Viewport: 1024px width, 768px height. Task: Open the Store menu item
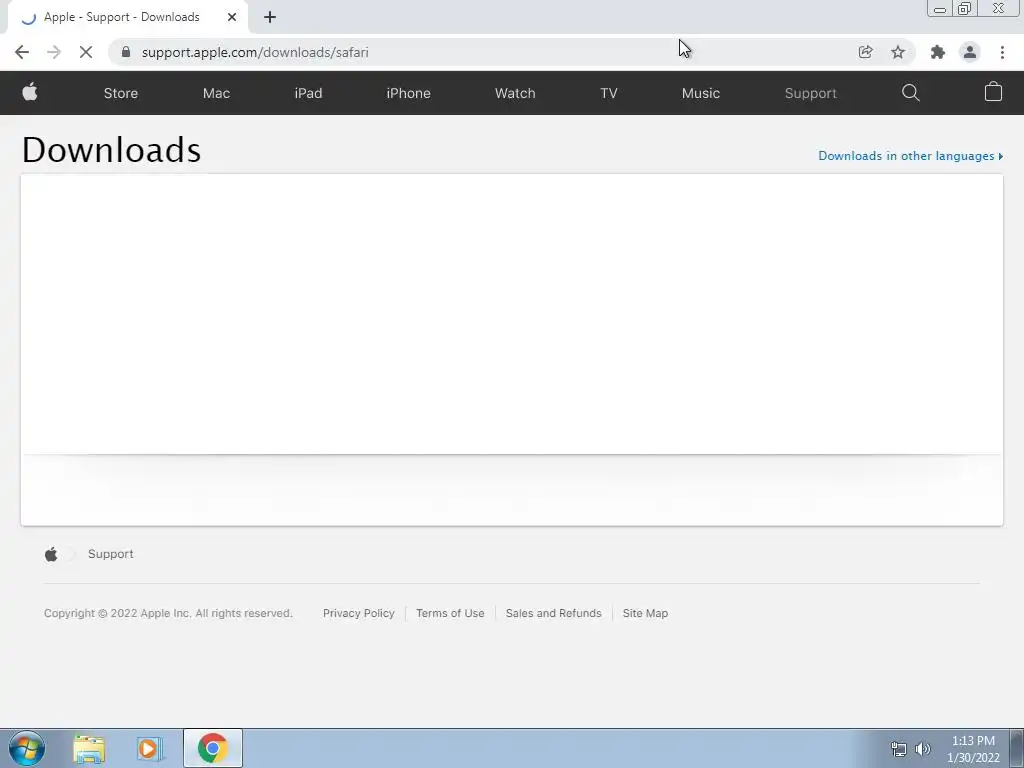[121, 93]
